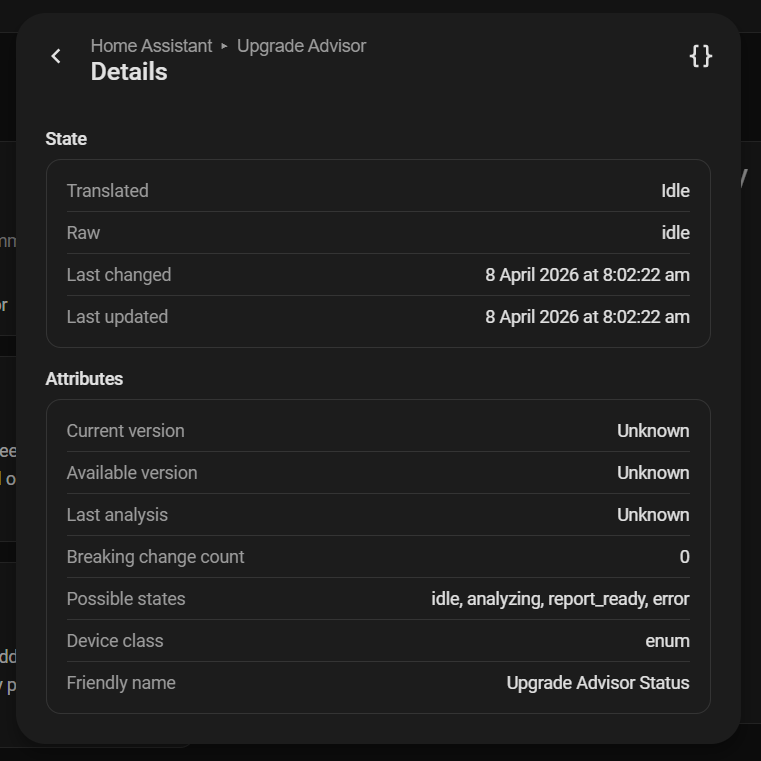Select the State section heading
Image resolution: width=761 pixels, height=761 pixels.
coord(66,139)
